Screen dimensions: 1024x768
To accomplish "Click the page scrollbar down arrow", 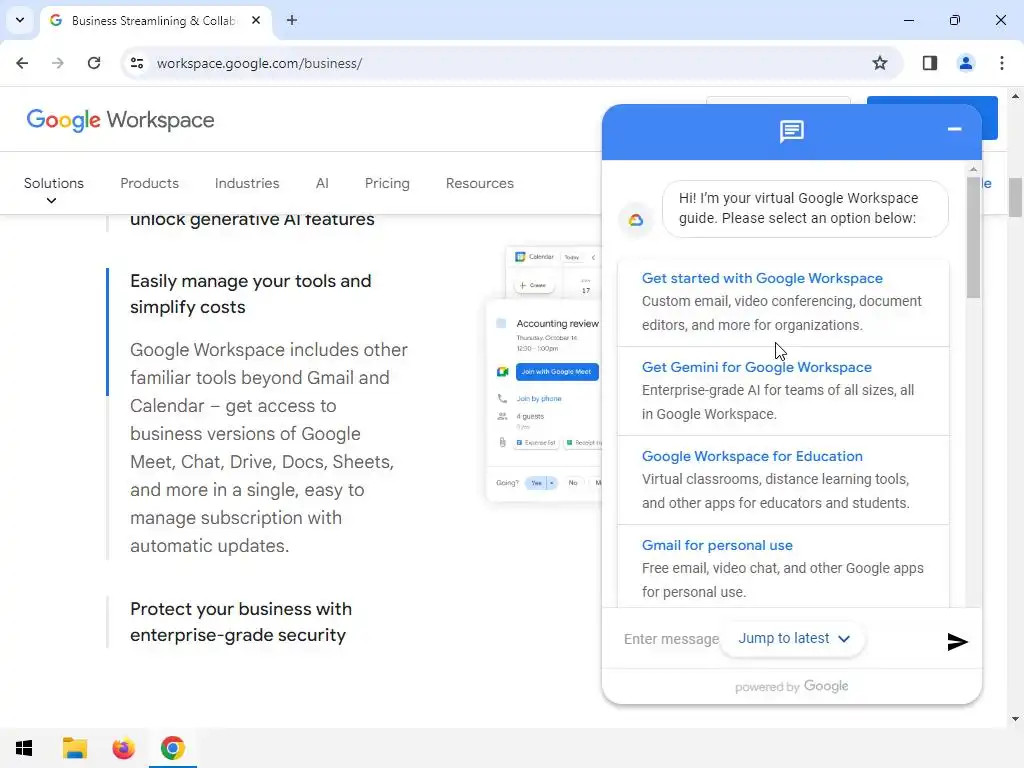I will pos(1015,719).
